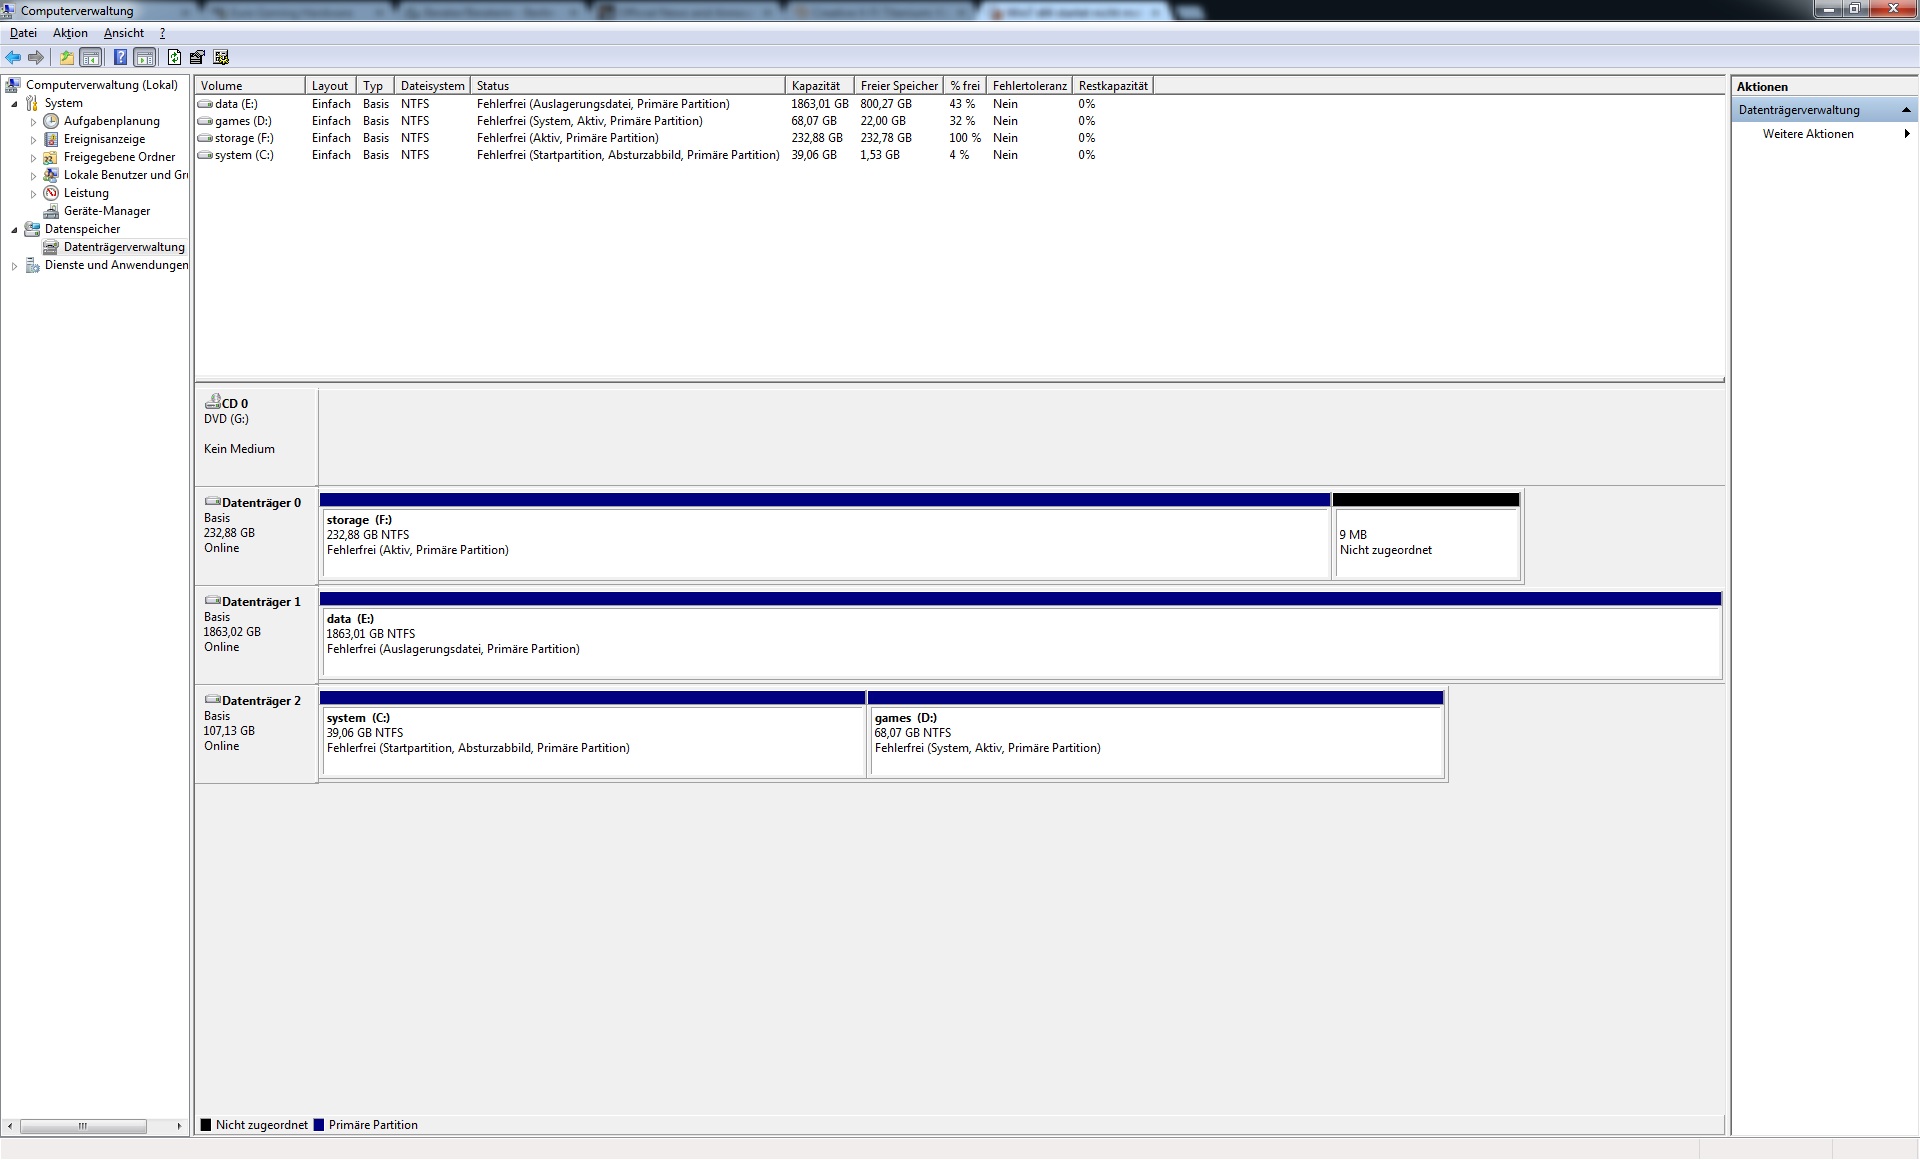Screen dimensions: 1920x1160
Task: Expand the Aufgabenplanung tree node
Action: (x=33, y=122)
